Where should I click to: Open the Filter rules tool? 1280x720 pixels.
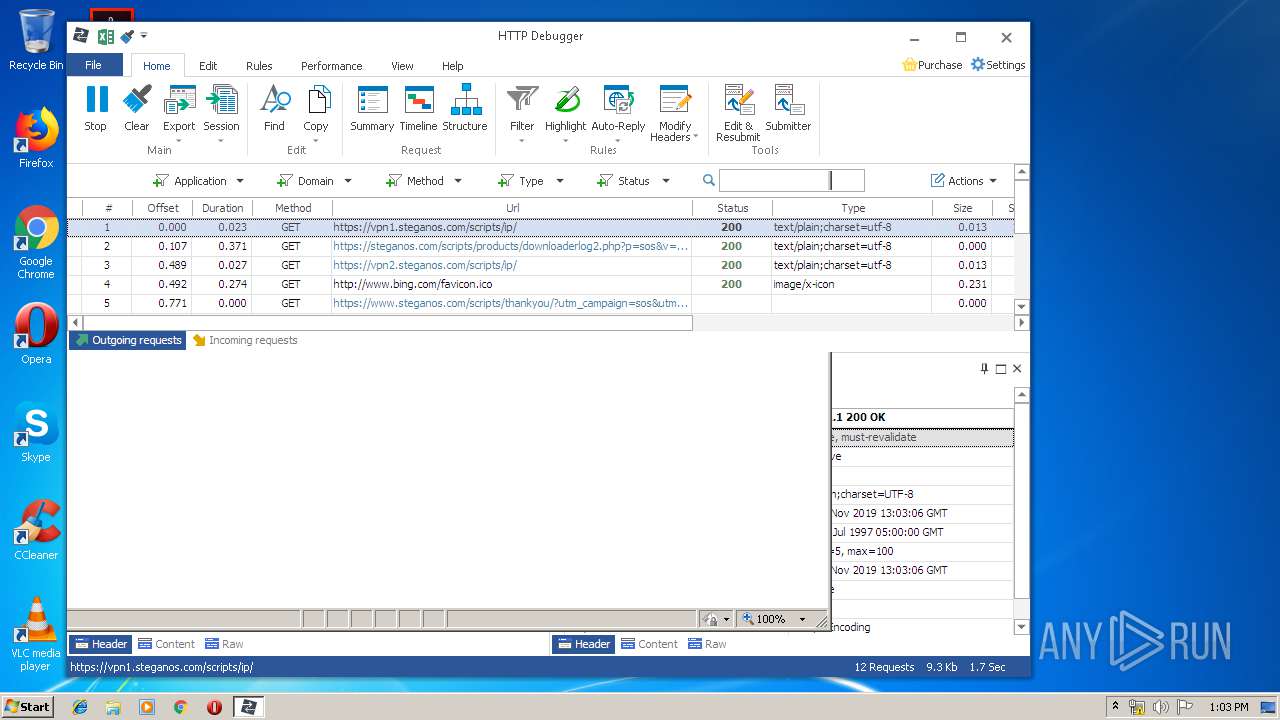tap(522, 112)
